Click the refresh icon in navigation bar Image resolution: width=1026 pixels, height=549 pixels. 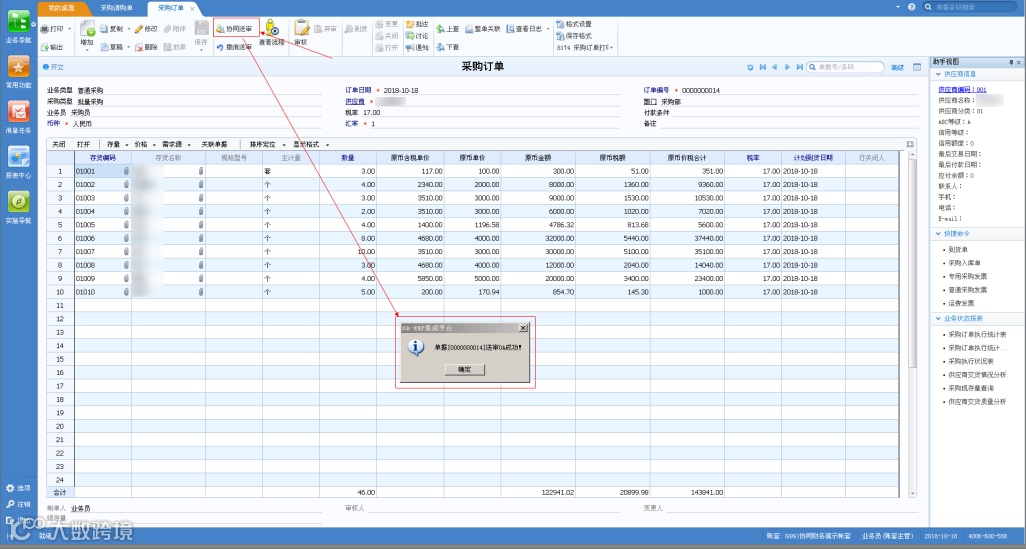click(751, 67)
